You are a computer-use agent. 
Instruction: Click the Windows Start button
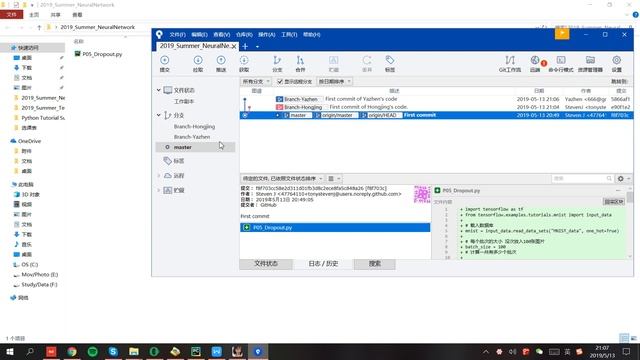pyautogui.click(x=10, y=351)
